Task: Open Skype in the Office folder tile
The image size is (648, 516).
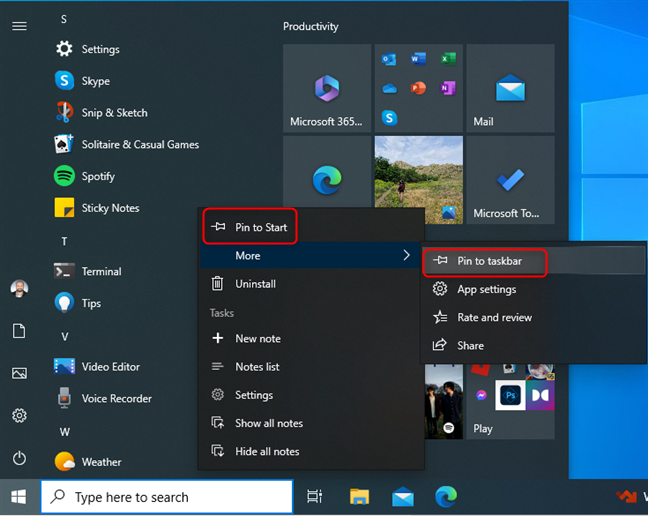Action: coord(389,118)
